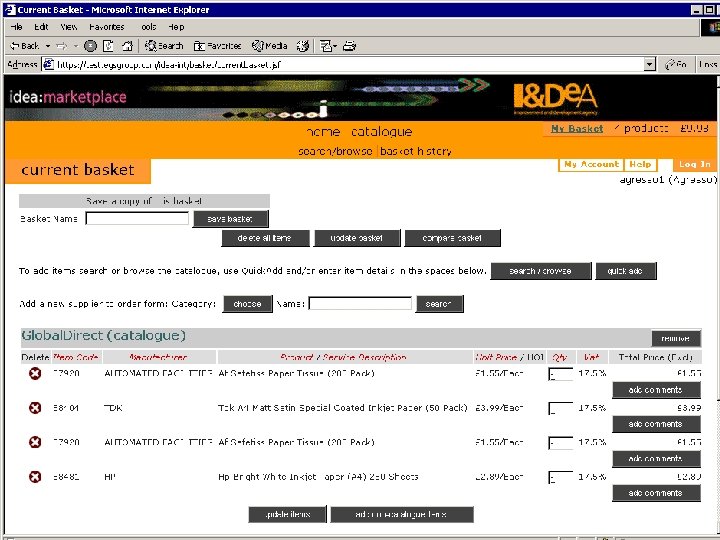Click the orange Help page button

[x=640, y=164]
